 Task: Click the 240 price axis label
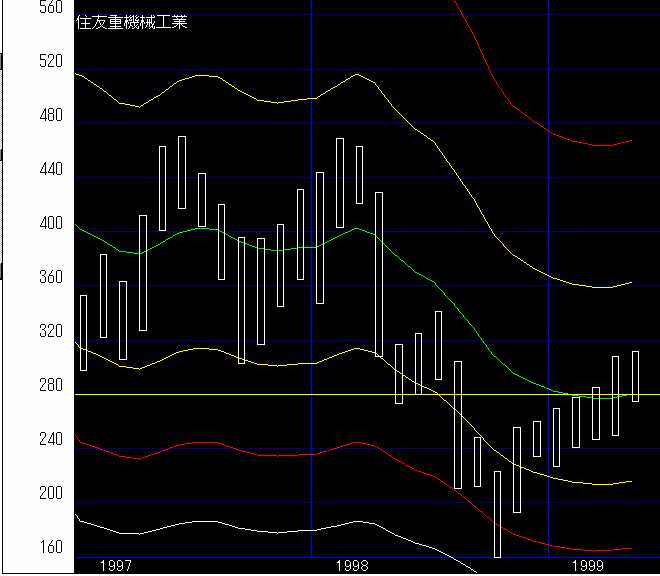point(50,440)
